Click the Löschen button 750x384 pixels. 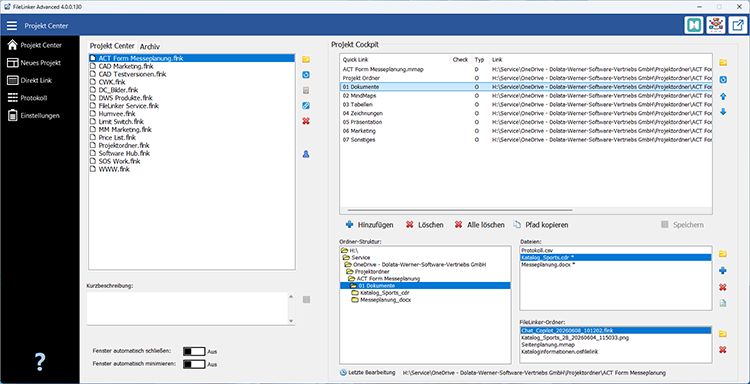click(x=425, y=225)
